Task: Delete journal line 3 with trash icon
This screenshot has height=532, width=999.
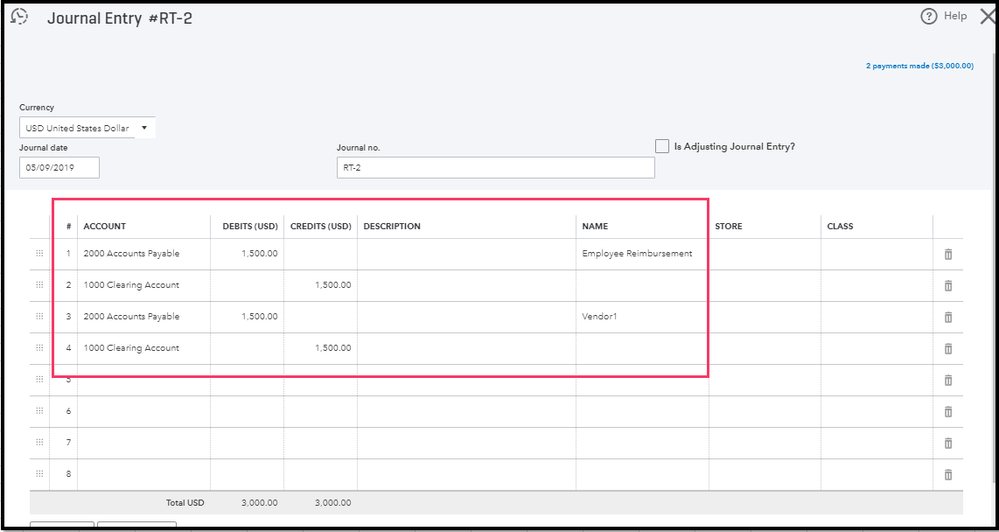Action: (948, 317)
